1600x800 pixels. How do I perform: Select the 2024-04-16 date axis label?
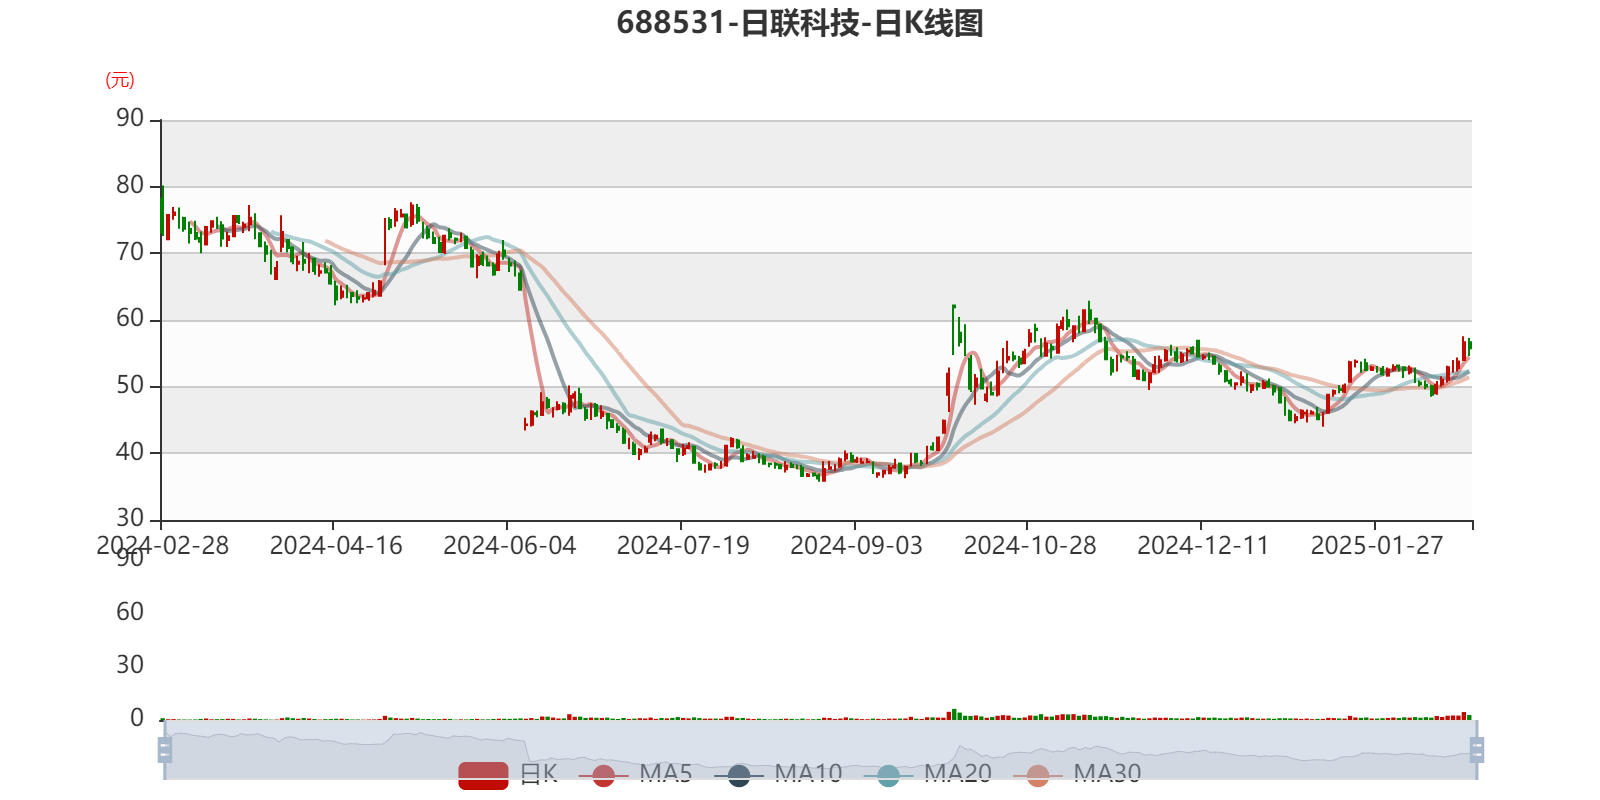335,545
